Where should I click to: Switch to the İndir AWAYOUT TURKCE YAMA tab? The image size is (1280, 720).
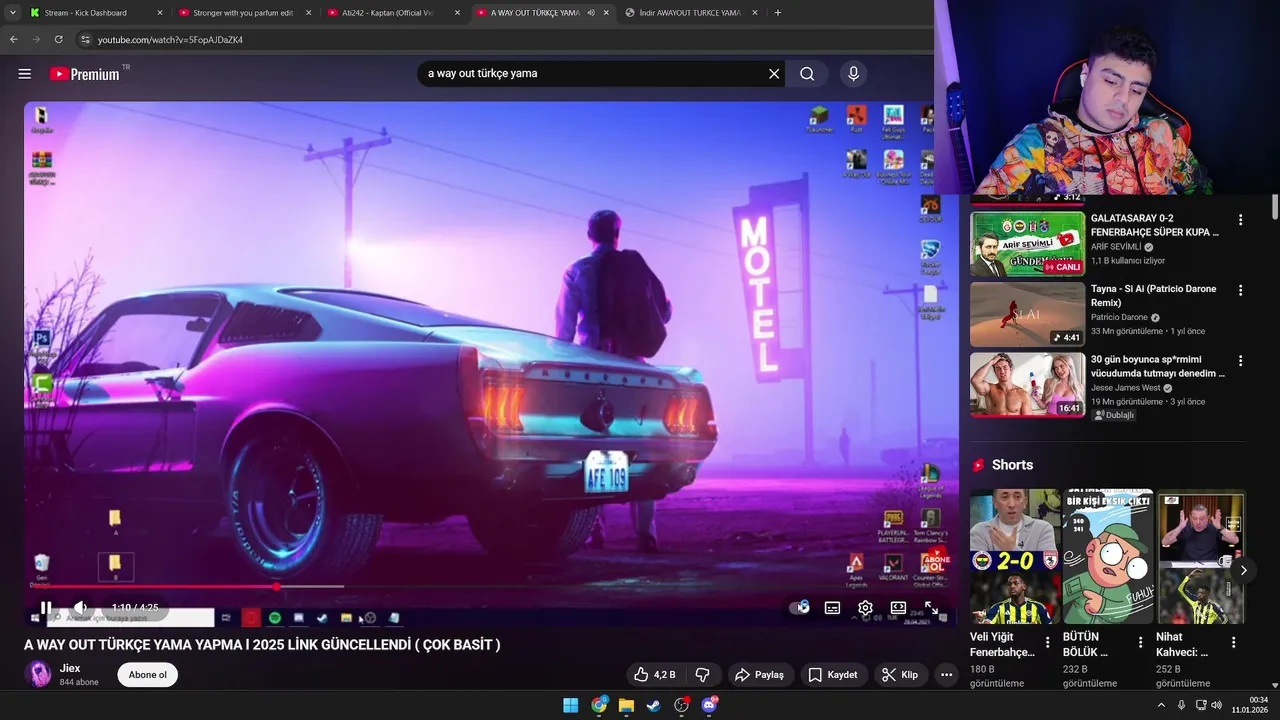[x=690, y=13]
